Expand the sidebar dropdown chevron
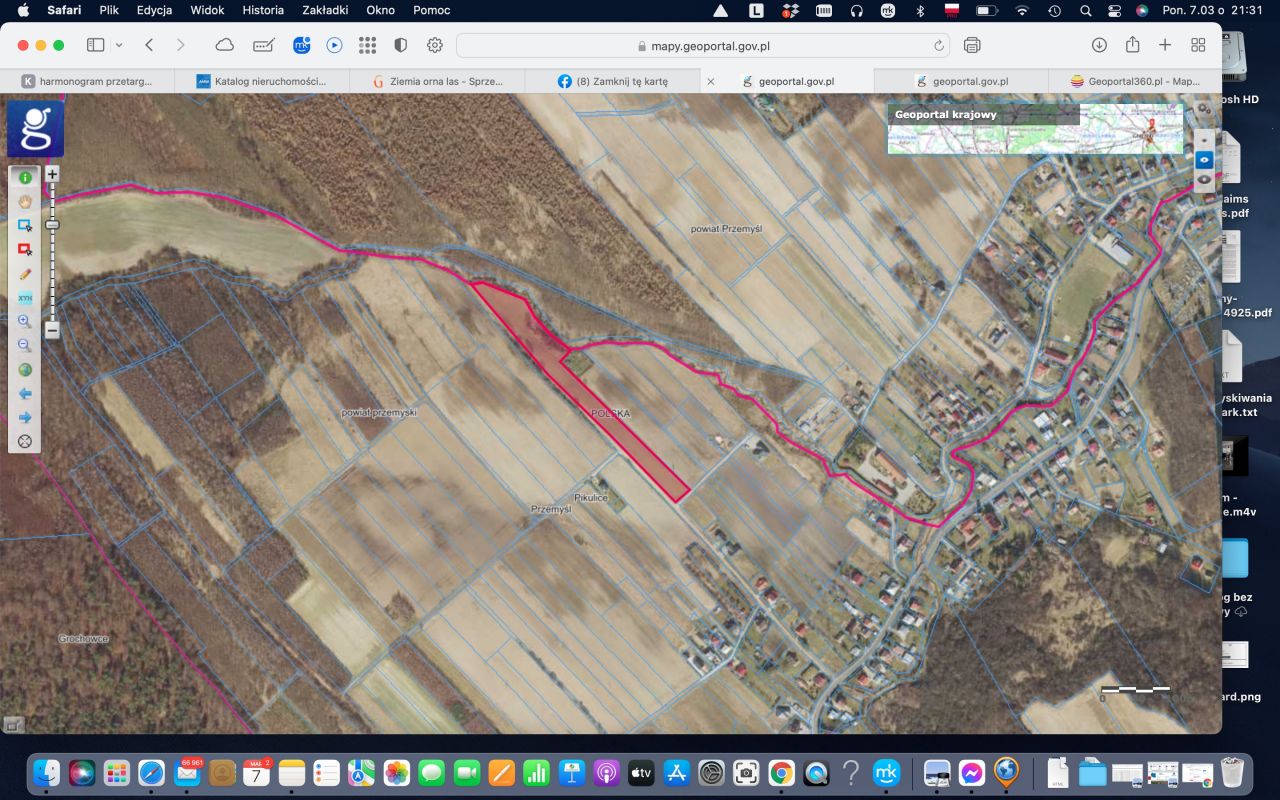 pyautogui.click(x=119, y=45)
